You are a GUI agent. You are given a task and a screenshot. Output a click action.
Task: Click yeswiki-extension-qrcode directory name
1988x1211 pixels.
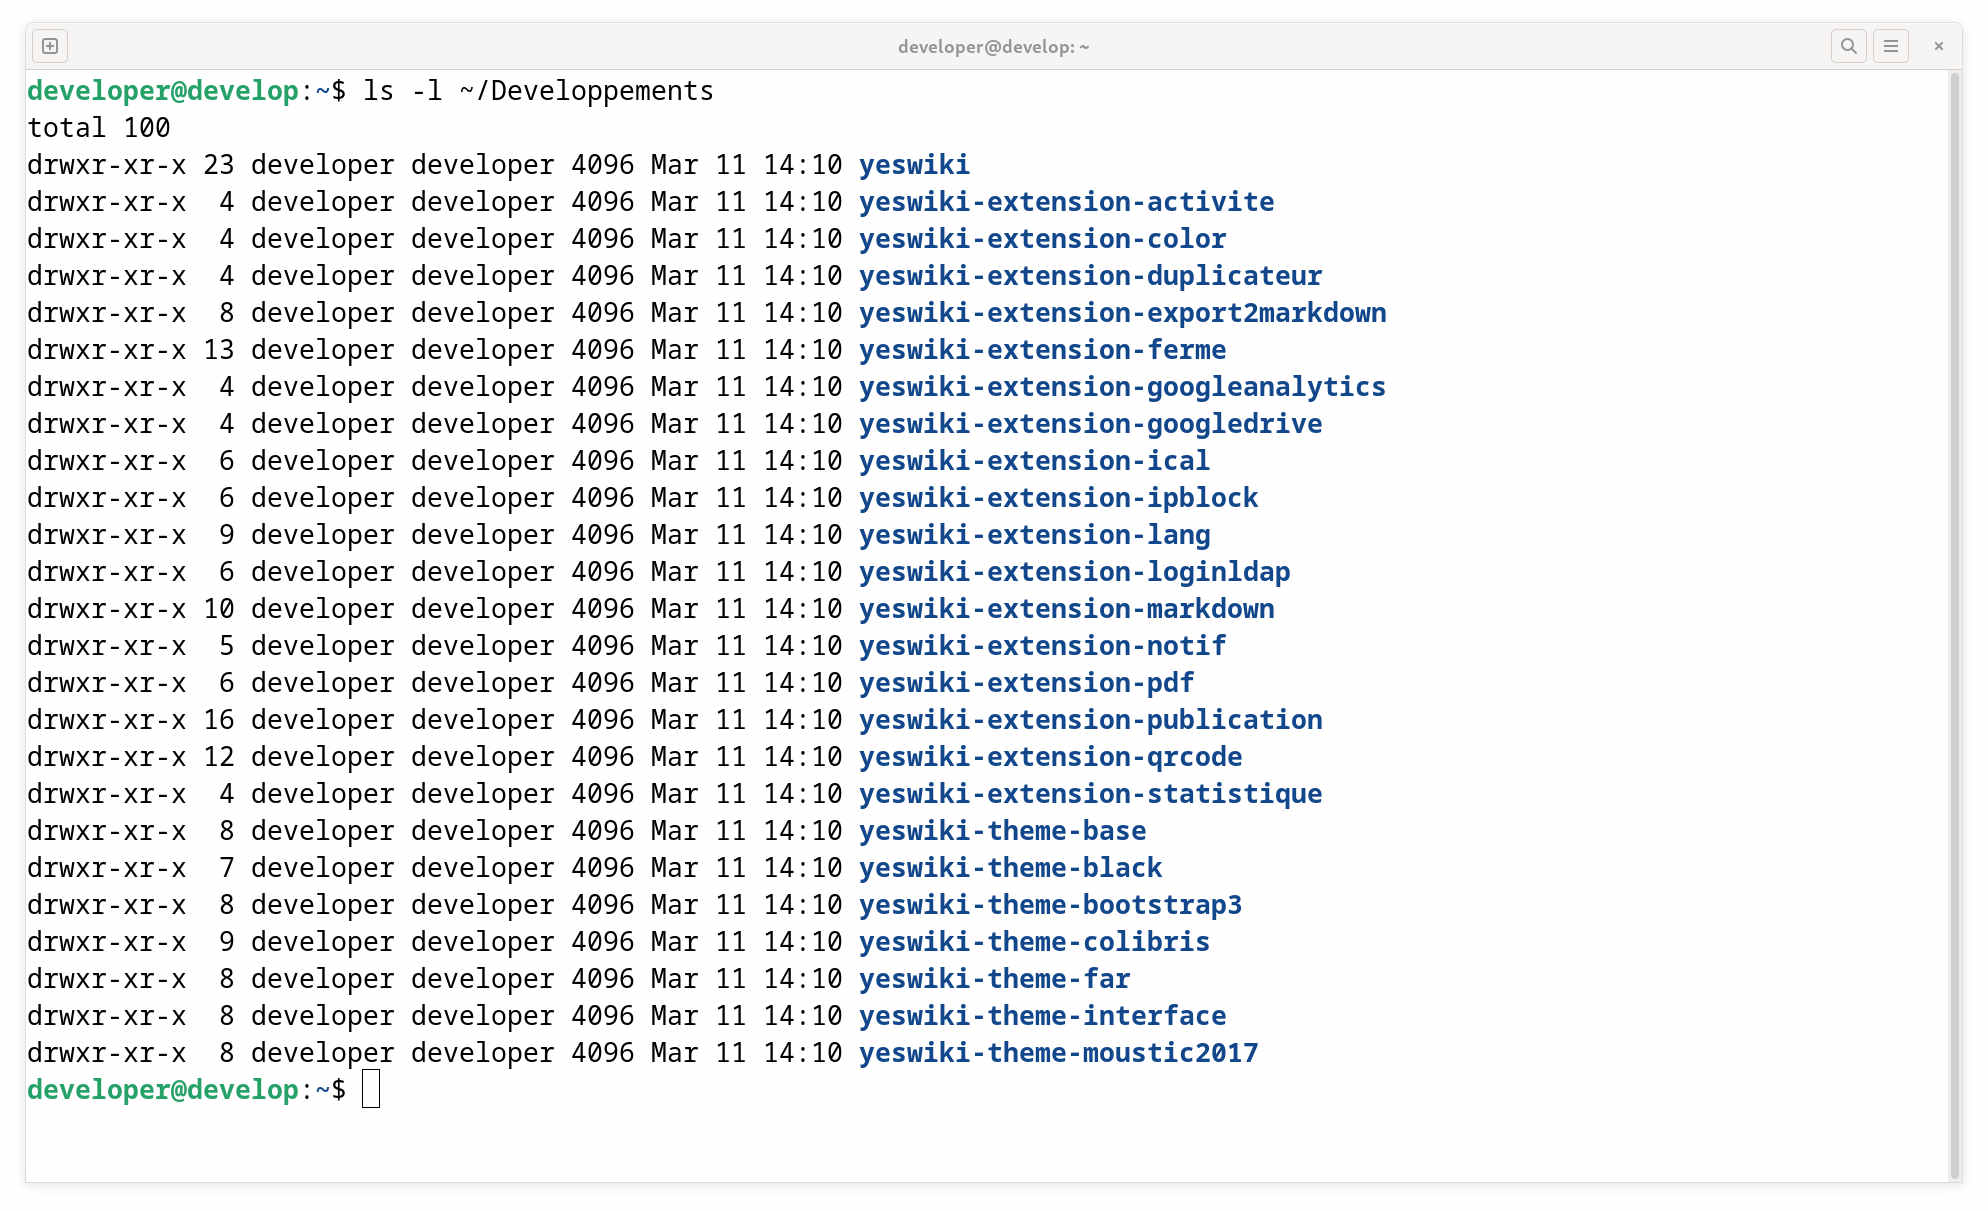tap(1049, 757)
